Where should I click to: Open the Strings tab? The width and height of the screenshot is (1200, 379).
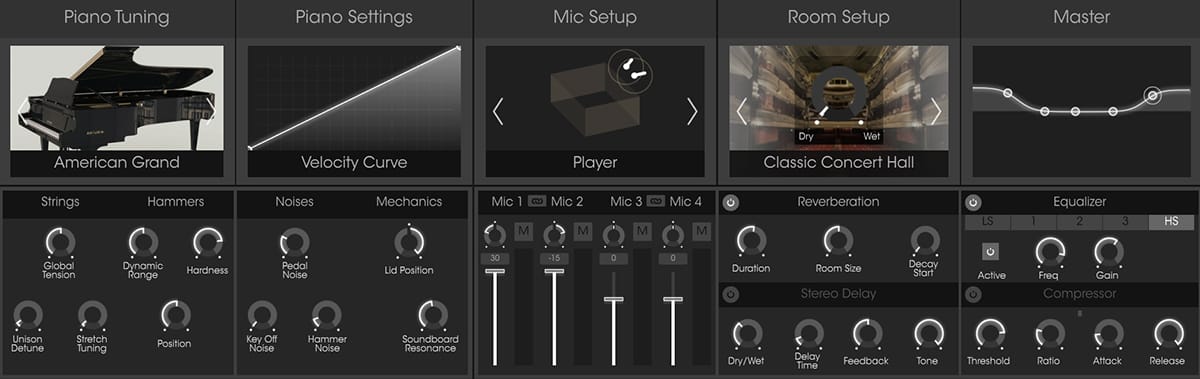point(60,202)
